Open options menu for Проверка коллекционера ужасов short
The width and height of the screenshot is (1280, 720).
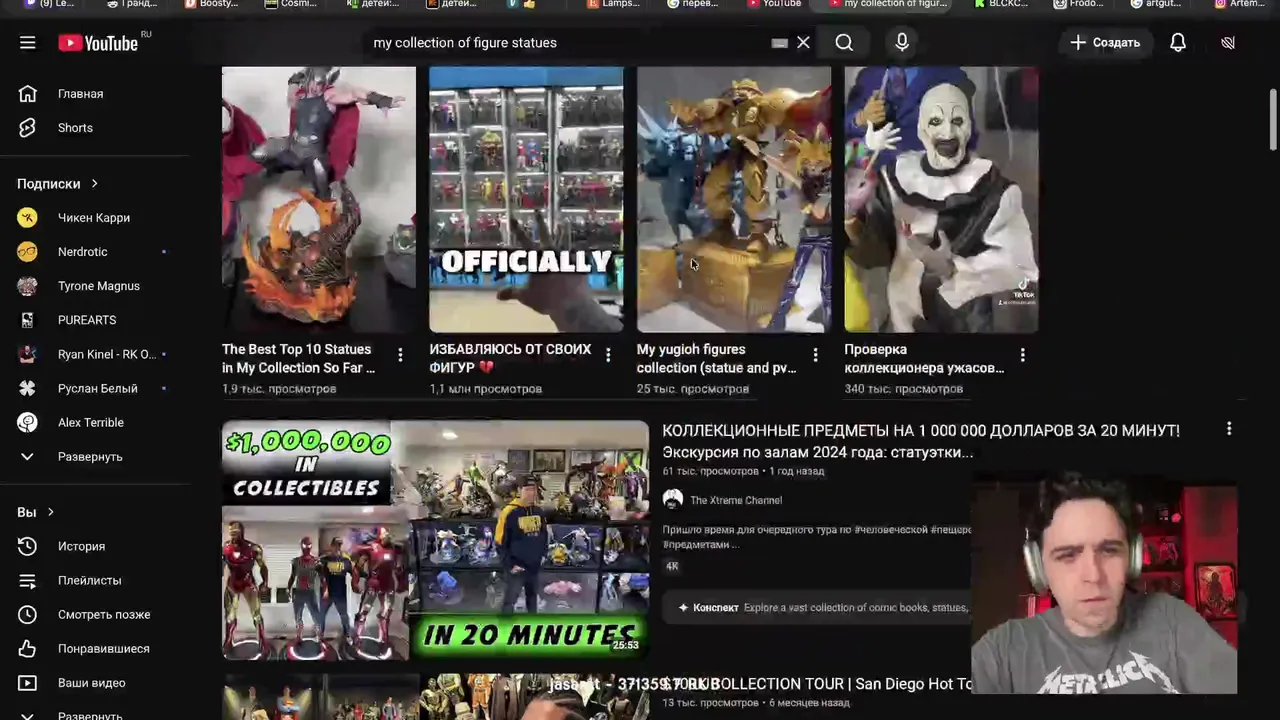click(1022, 355)
